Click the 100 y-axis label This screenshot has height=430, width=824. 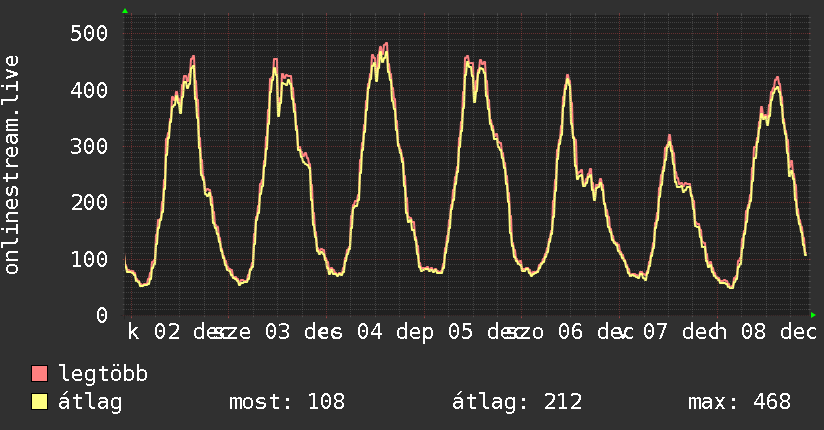[89, 259]
